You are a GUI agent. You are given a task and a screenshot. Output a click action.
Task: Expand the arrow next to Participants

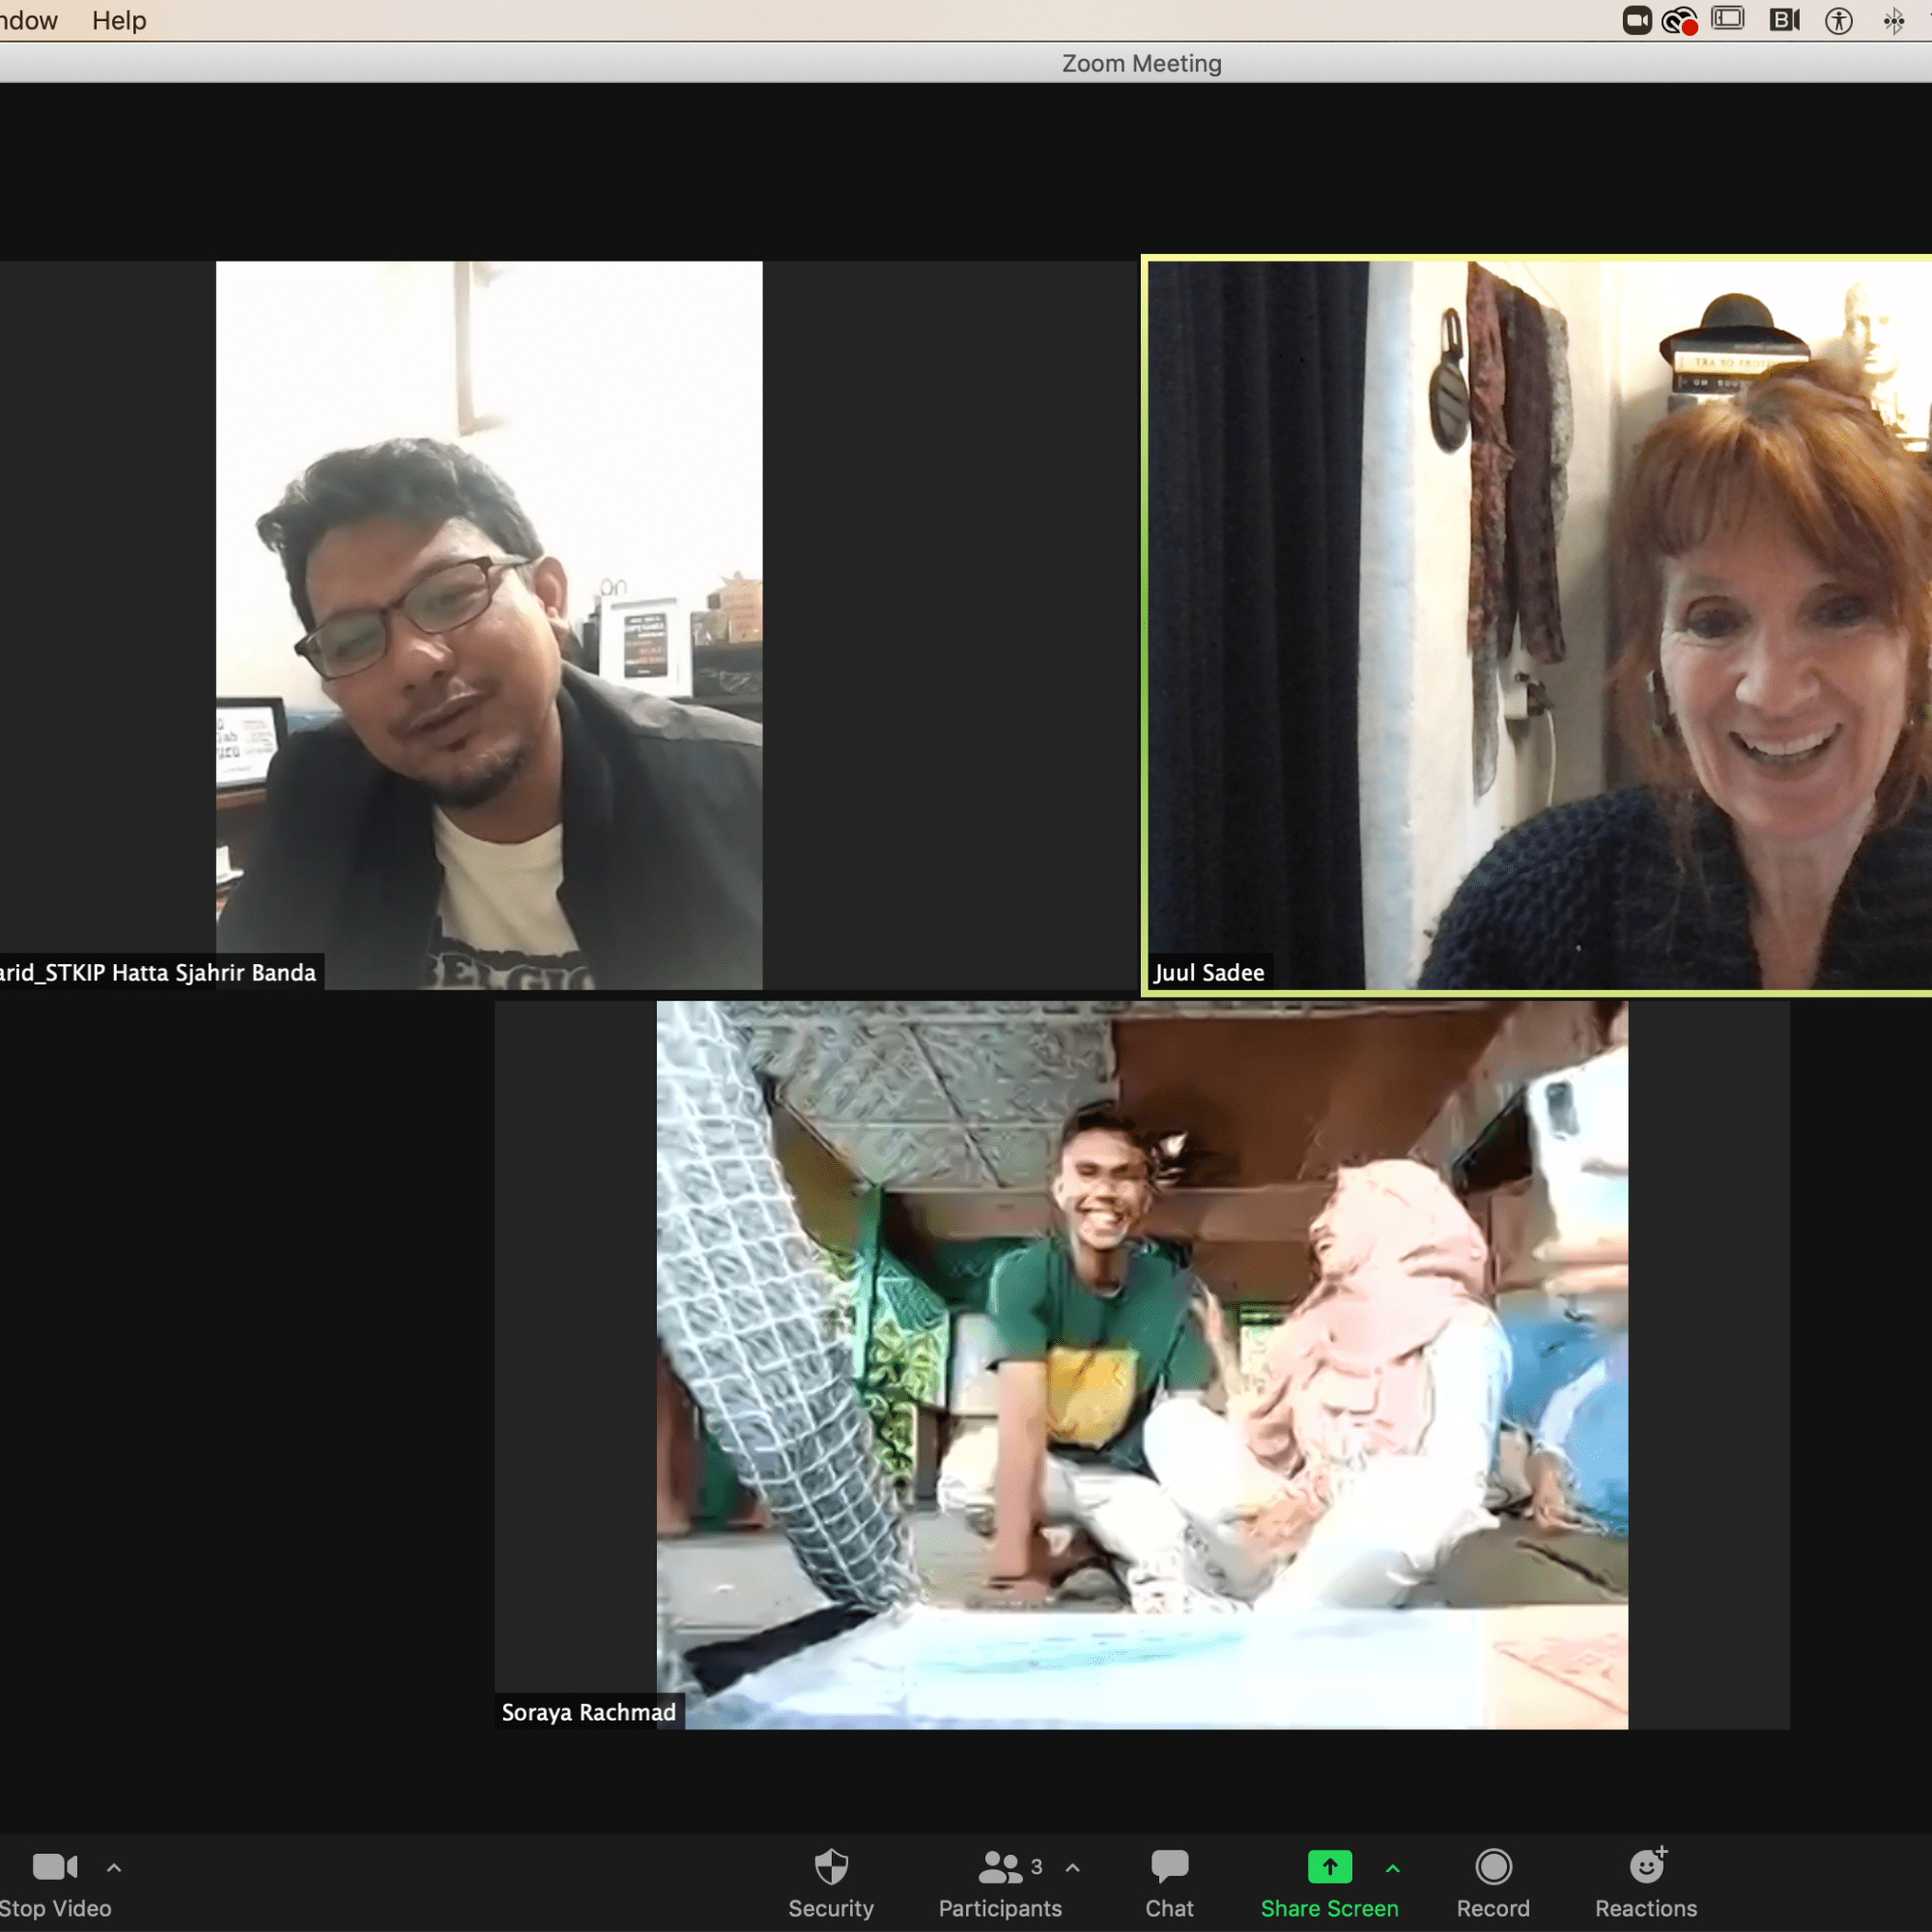[1073, 1867]
